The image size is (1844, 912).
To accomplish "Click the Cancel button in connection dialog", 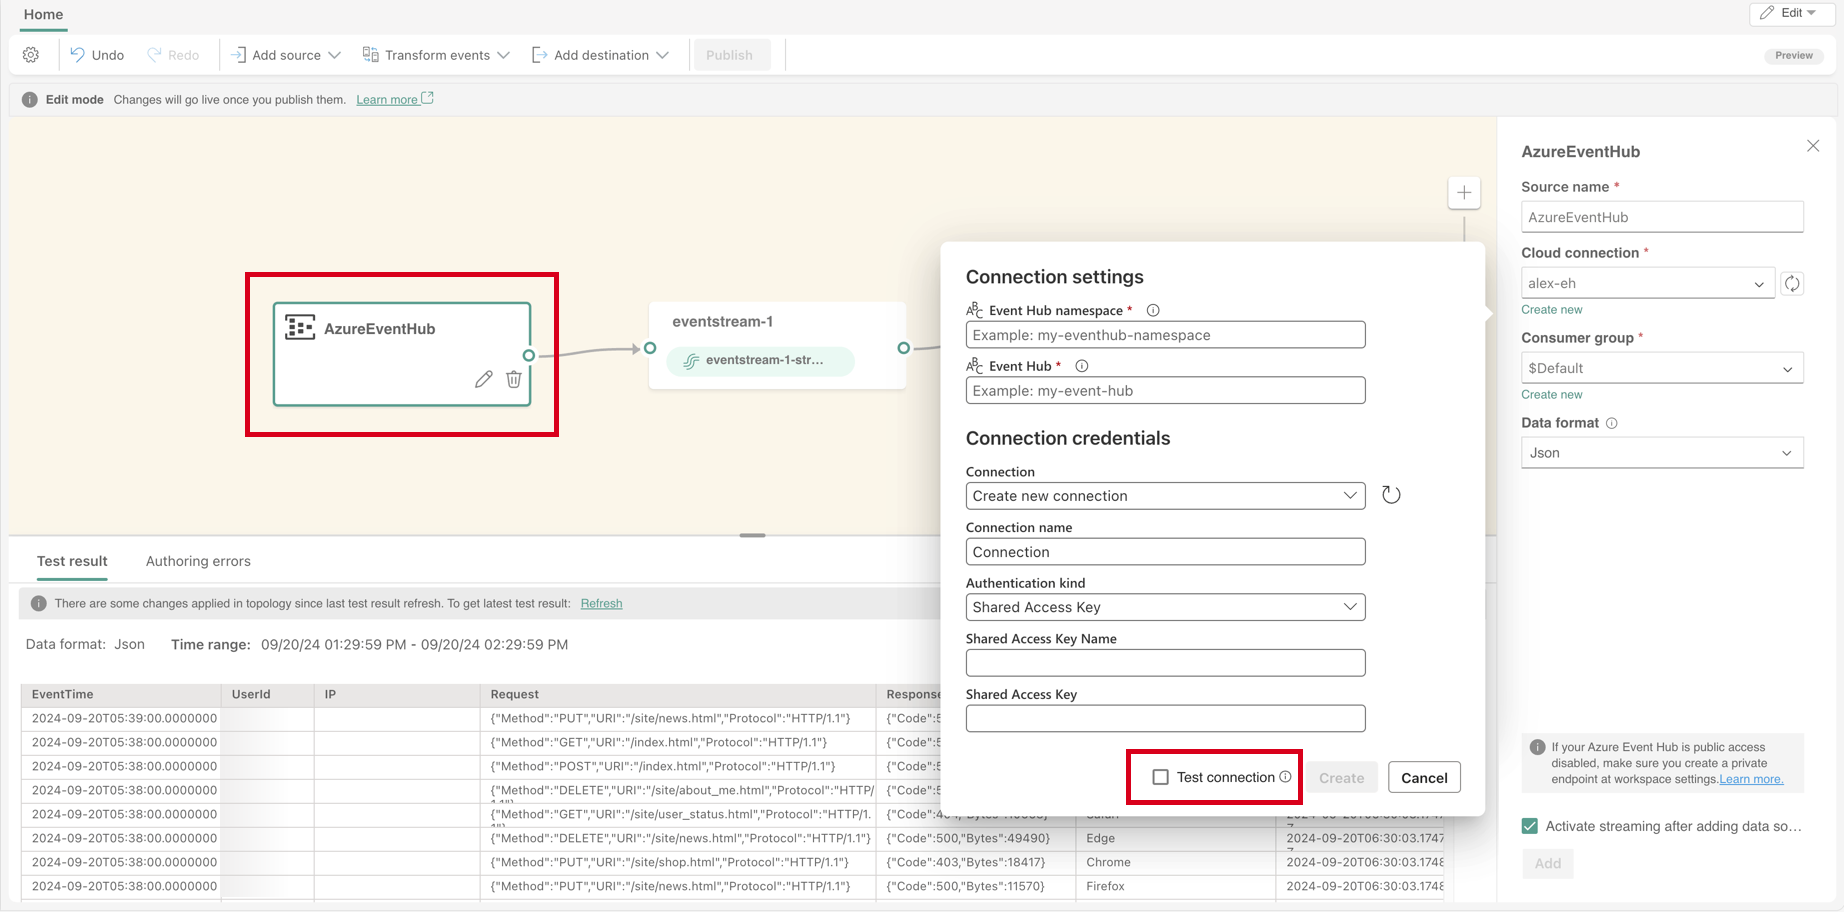I will 1424,777.
